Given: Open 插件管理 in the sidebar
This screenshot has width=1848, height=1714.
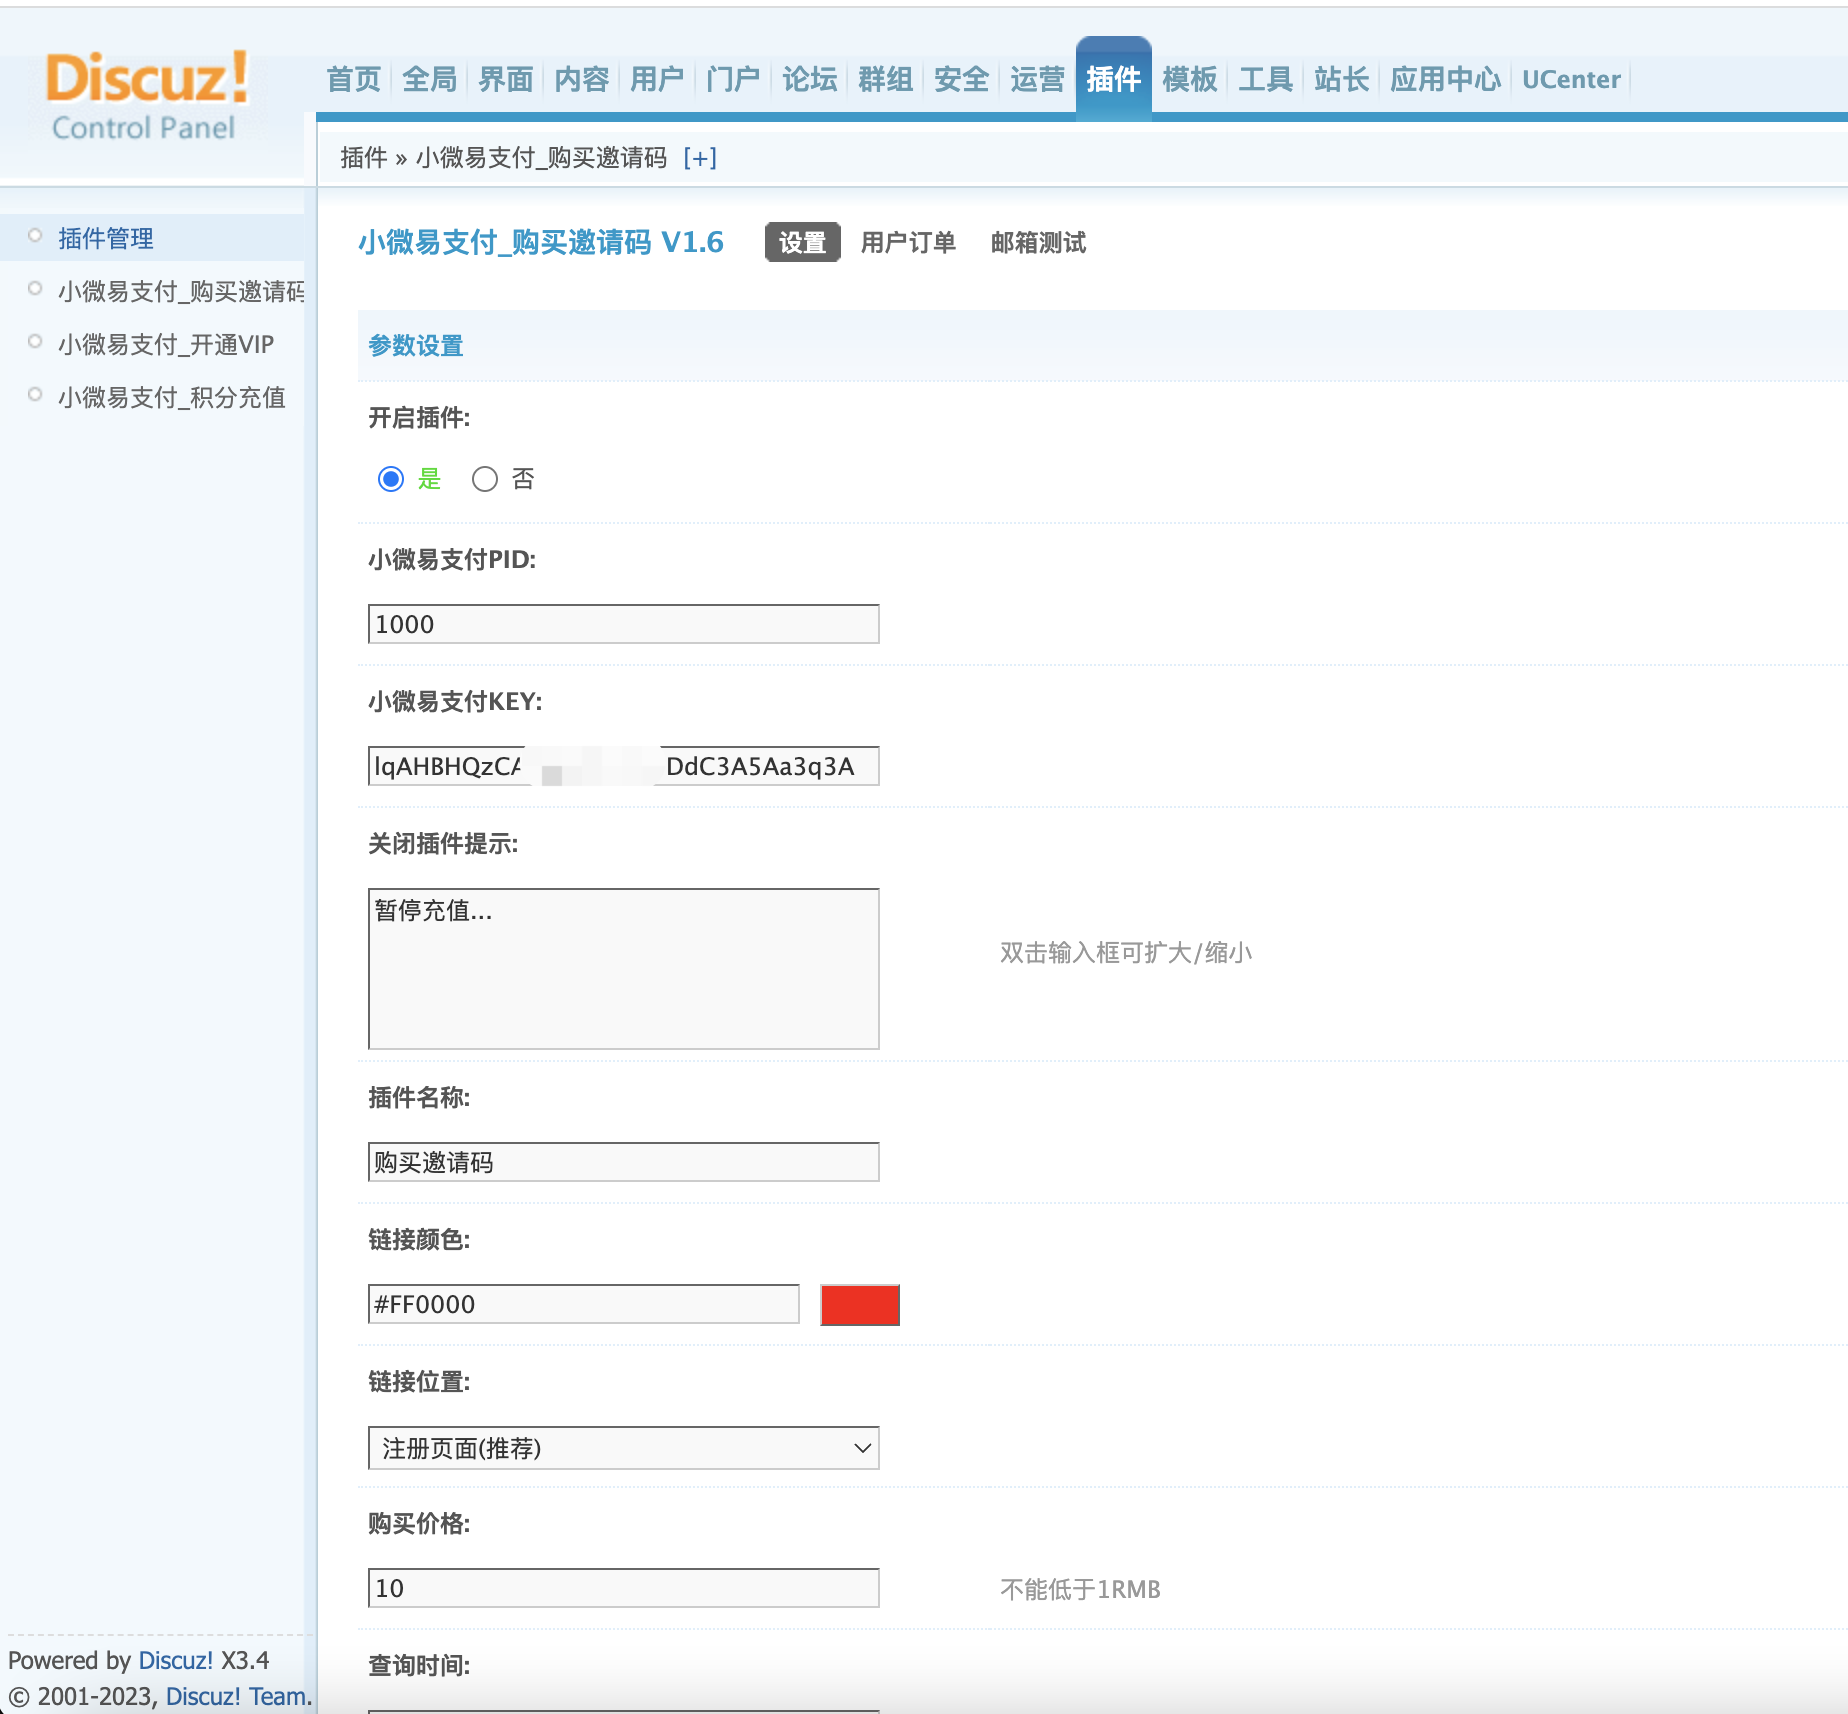Looking at the screenshot, I should pyautogui.click(x=106, y=238).
